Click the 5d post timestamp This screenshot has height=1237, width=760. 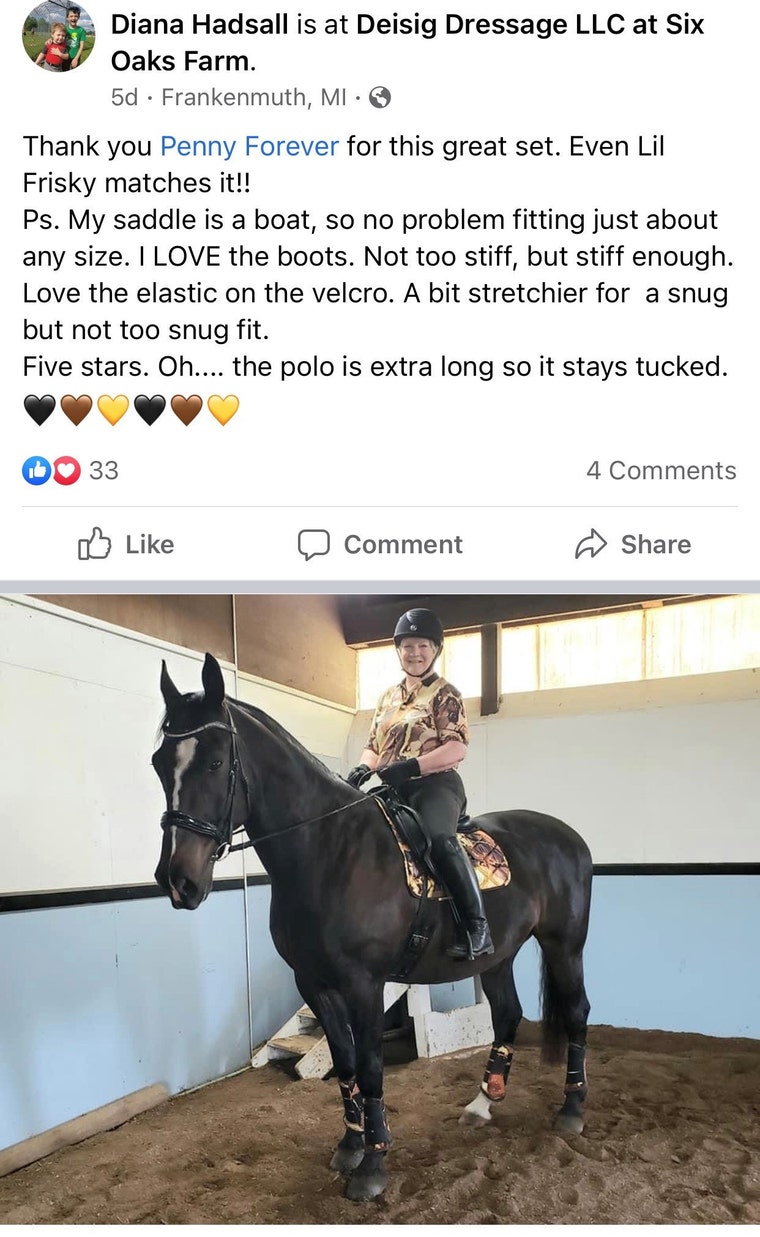coord(124,98)
